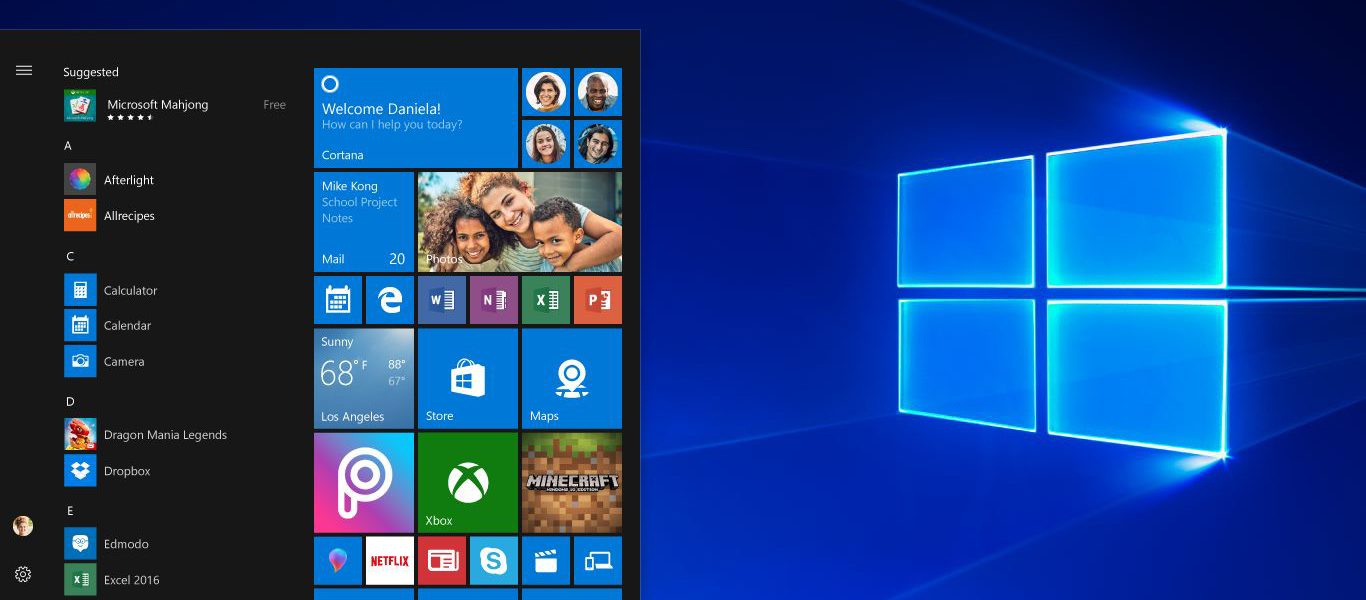Open the Skype tile
The height and width of the screenshot is (600, 1366).
[x=493, y=561]
